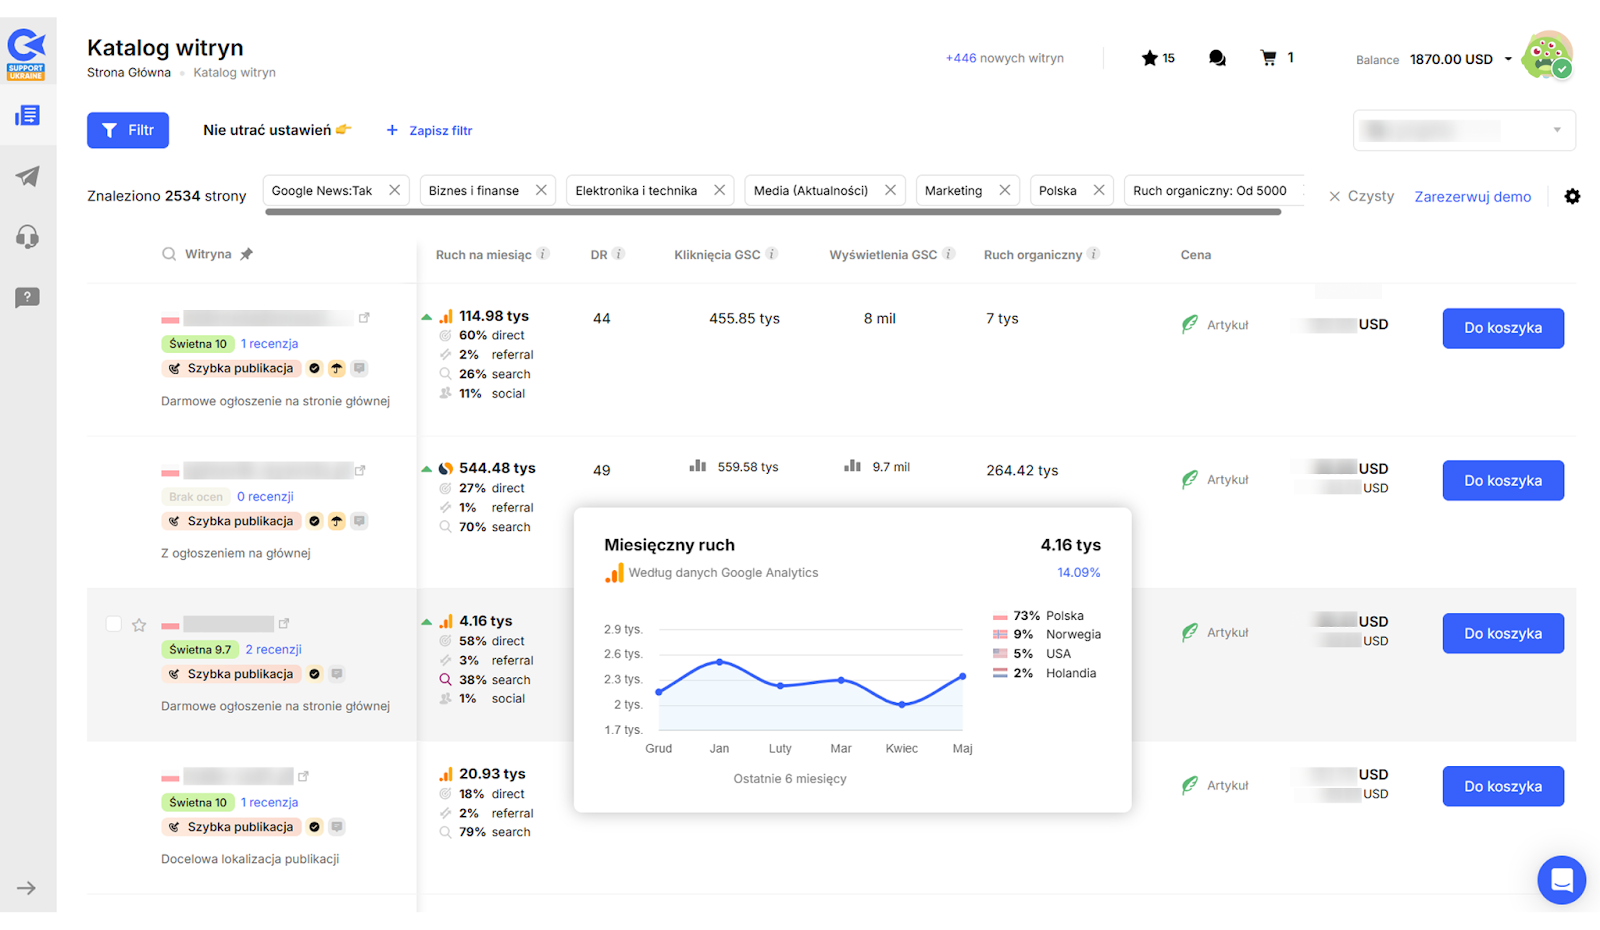Open the favorites star icon in header
This screenshot has height=930, width=1600.
point(1149,58)
